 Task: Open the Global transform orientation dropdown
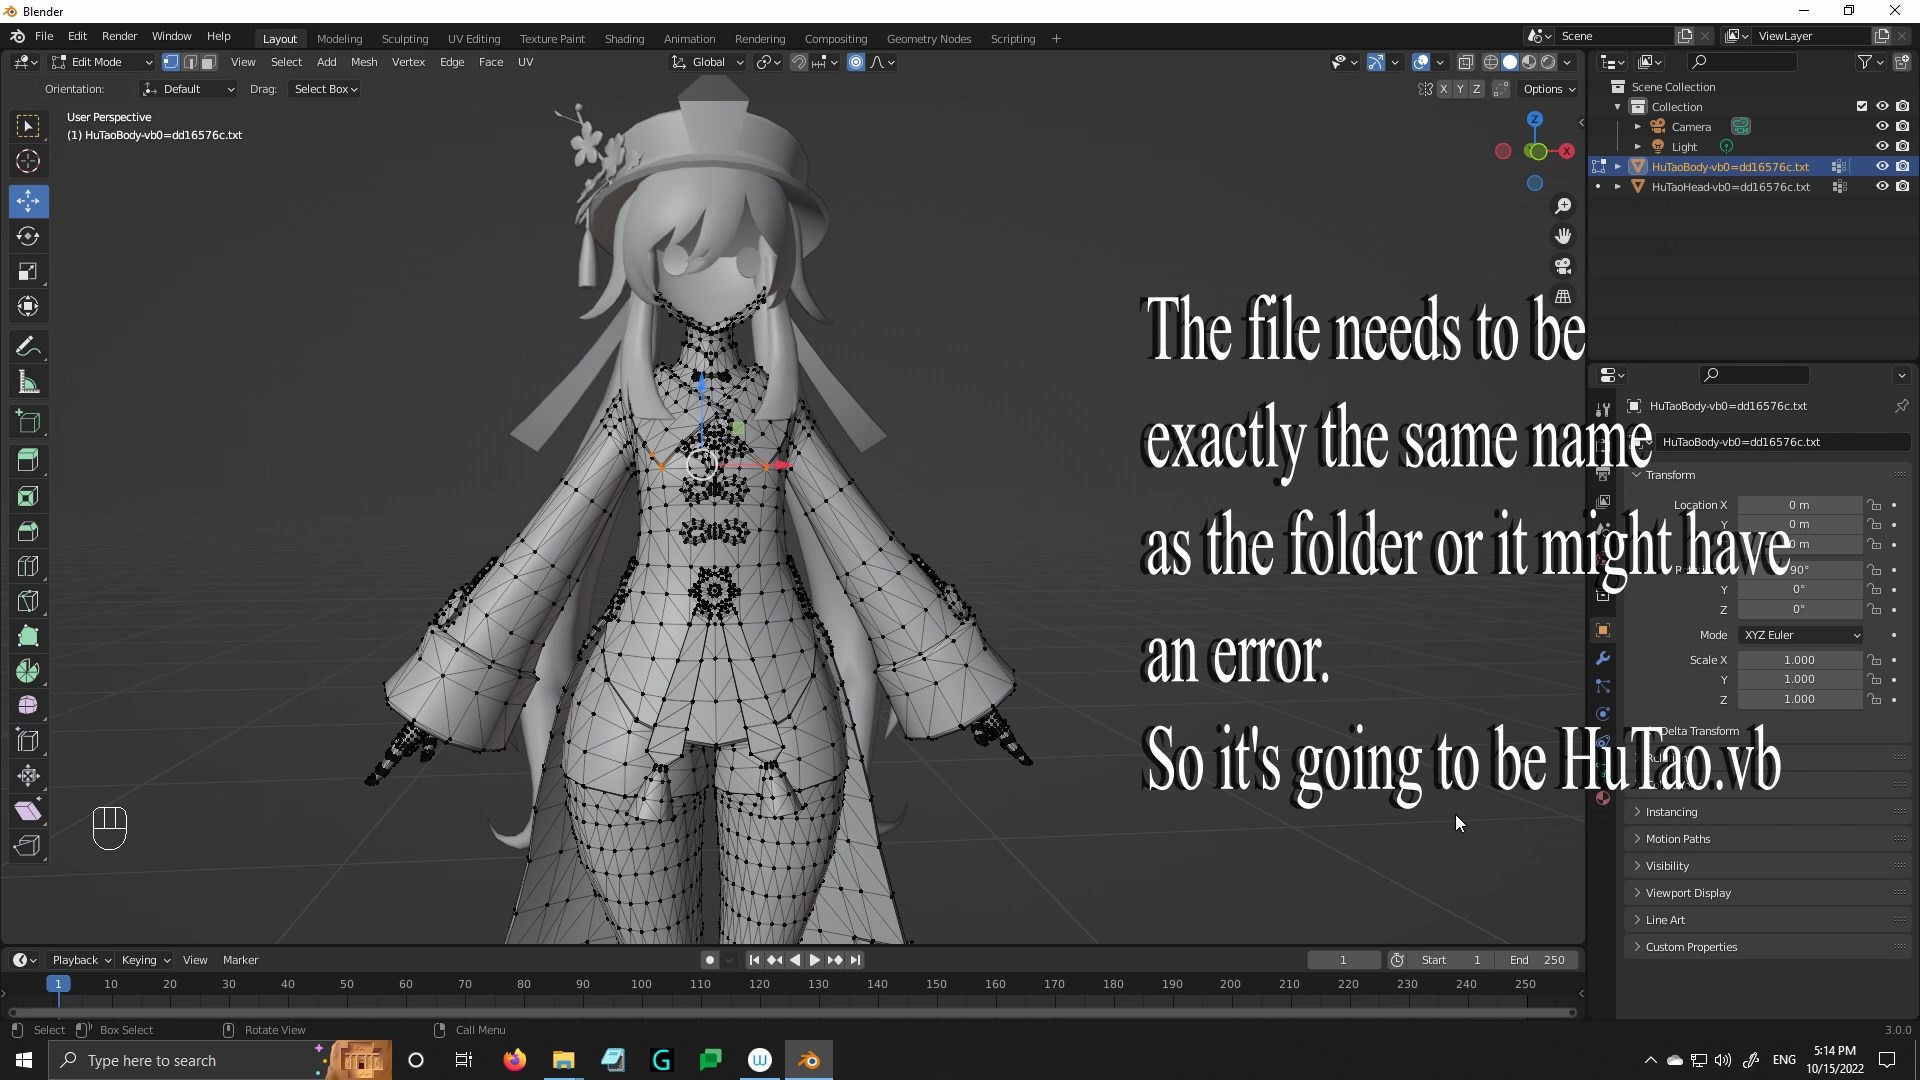(707, 62)
